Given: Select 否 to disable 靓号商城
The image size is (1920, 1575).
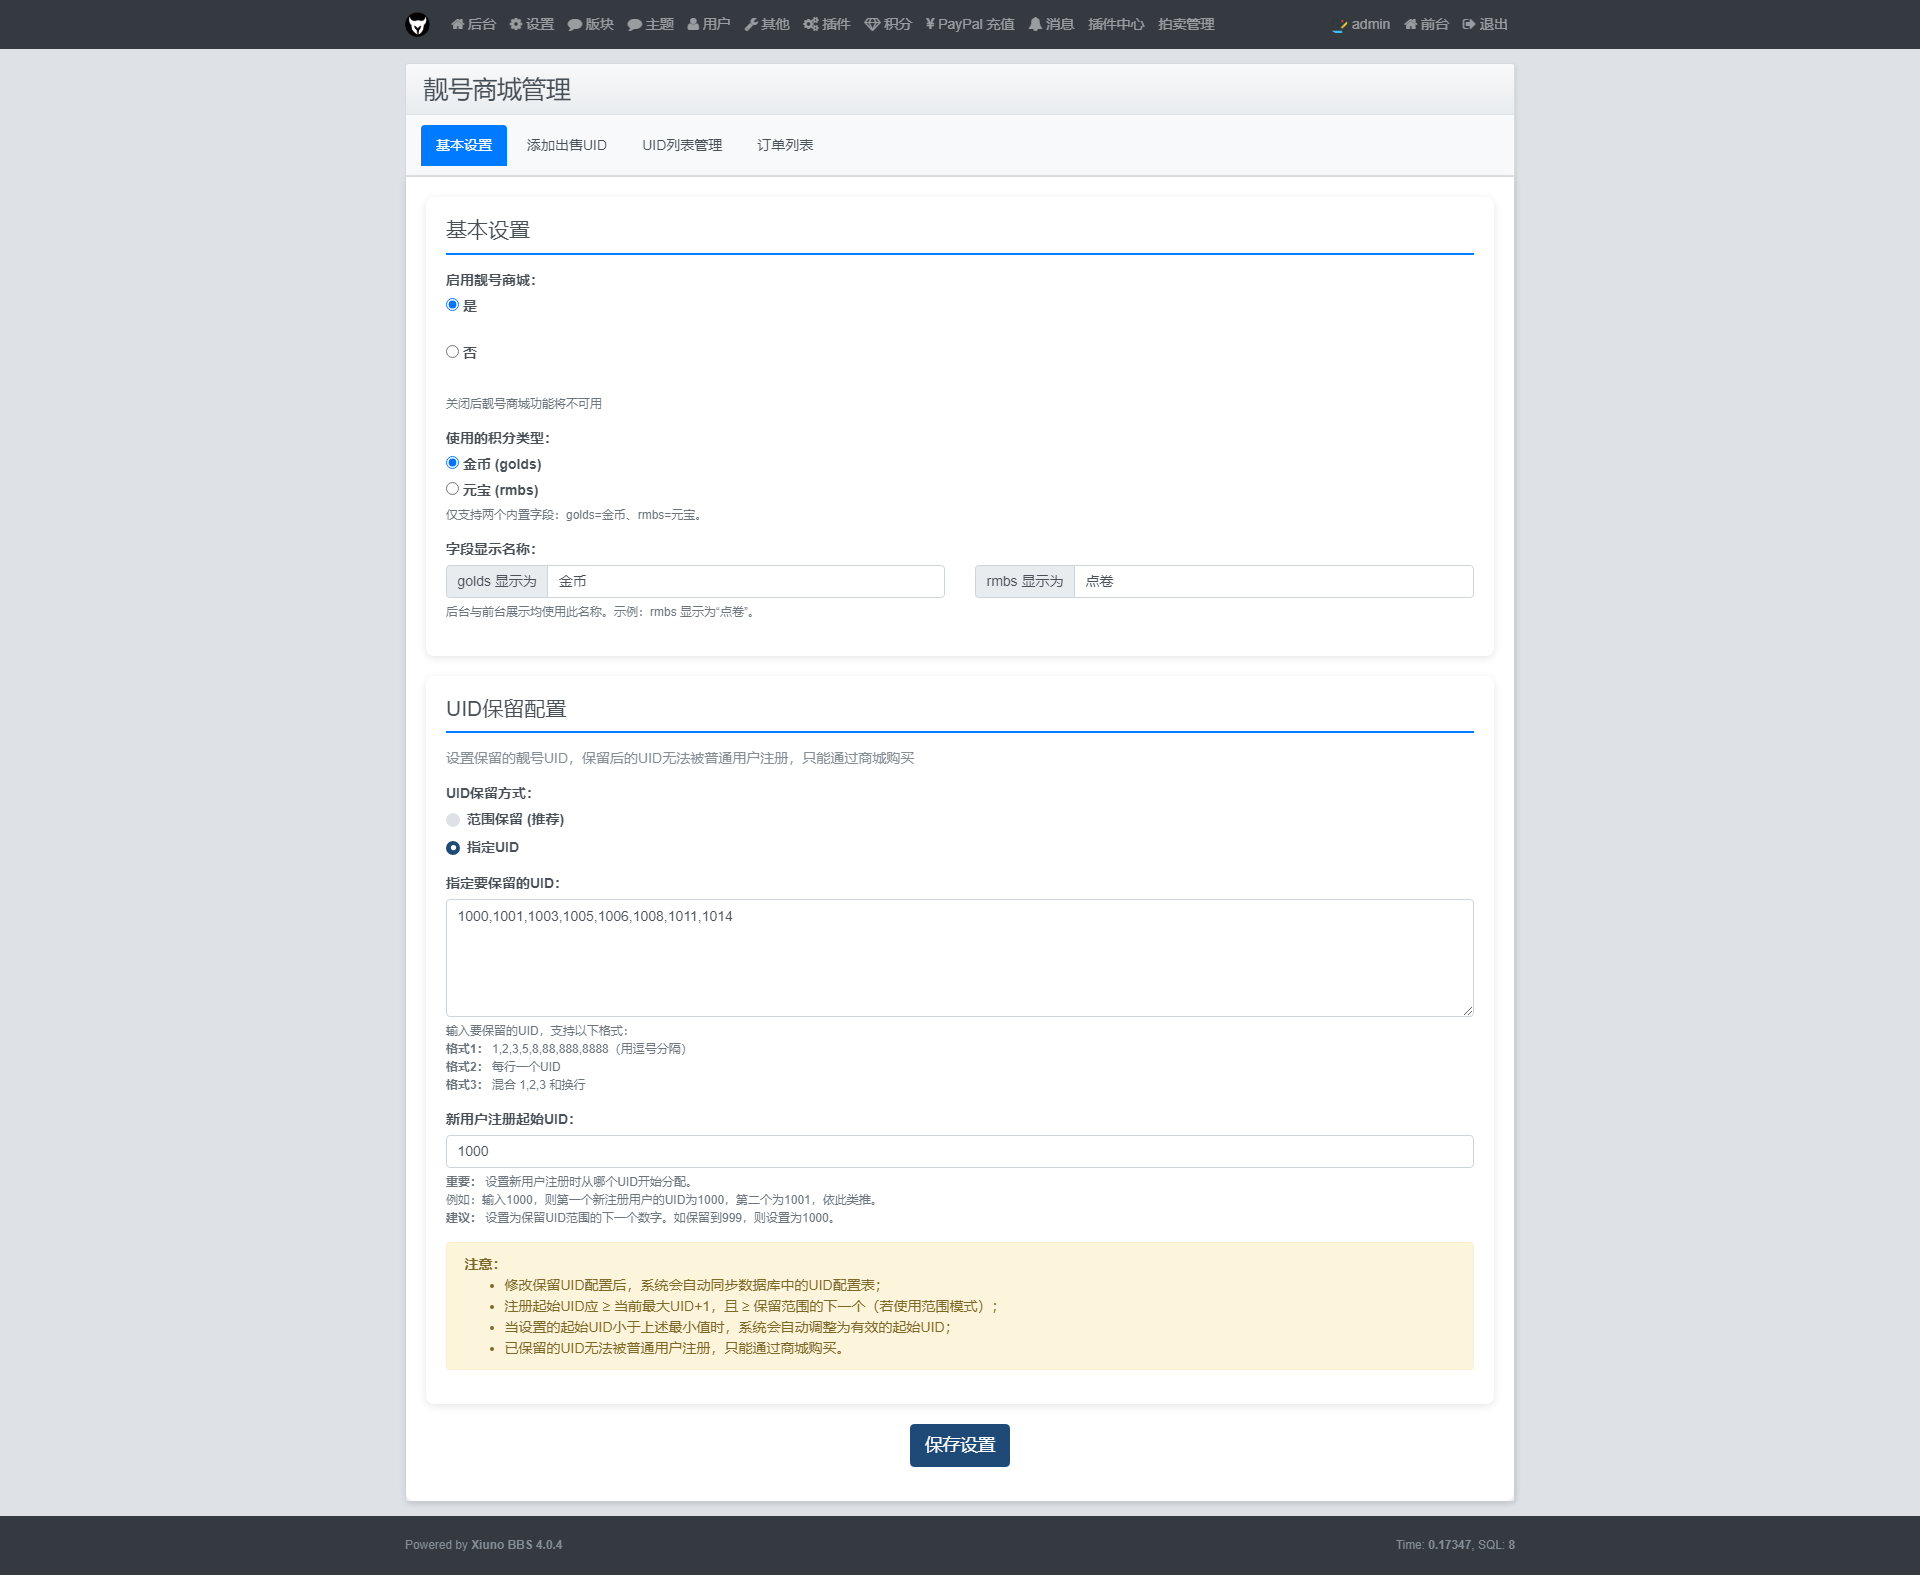Looking at the screenshot, I should click(452, 352).
